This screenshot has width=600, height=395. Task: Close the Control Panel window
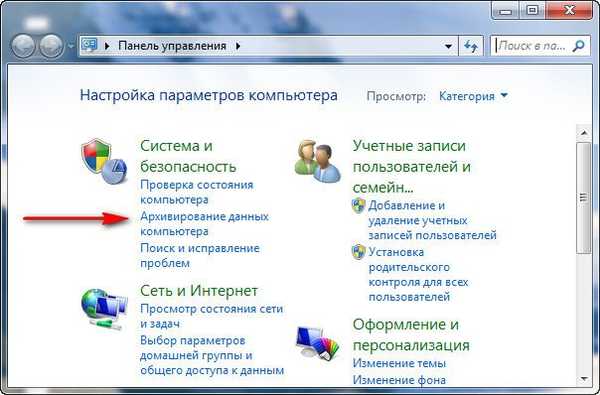(x=569, y=10)
